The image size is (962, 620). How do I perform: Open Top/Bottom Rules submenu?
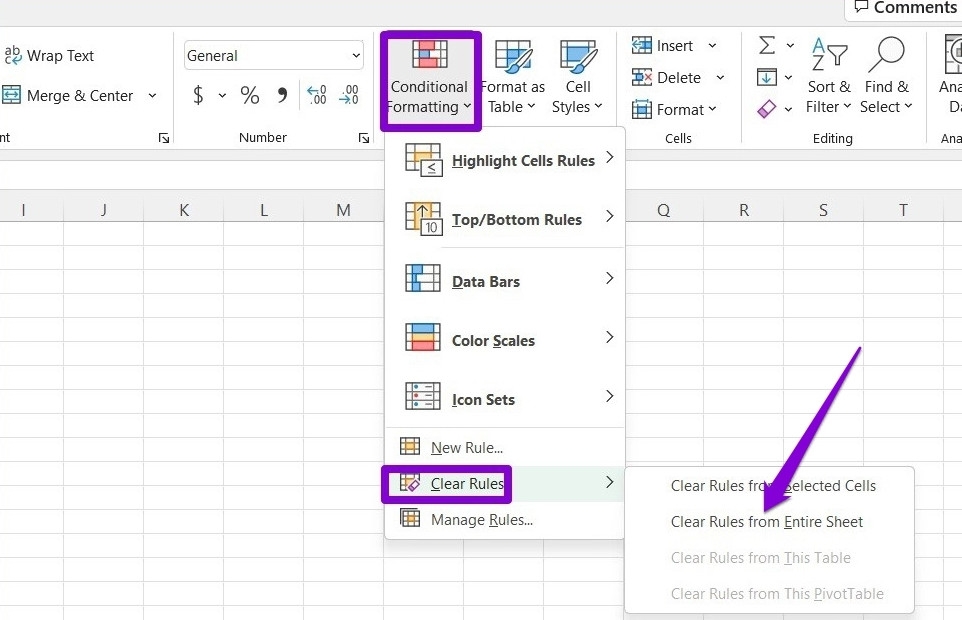point(505,219)
